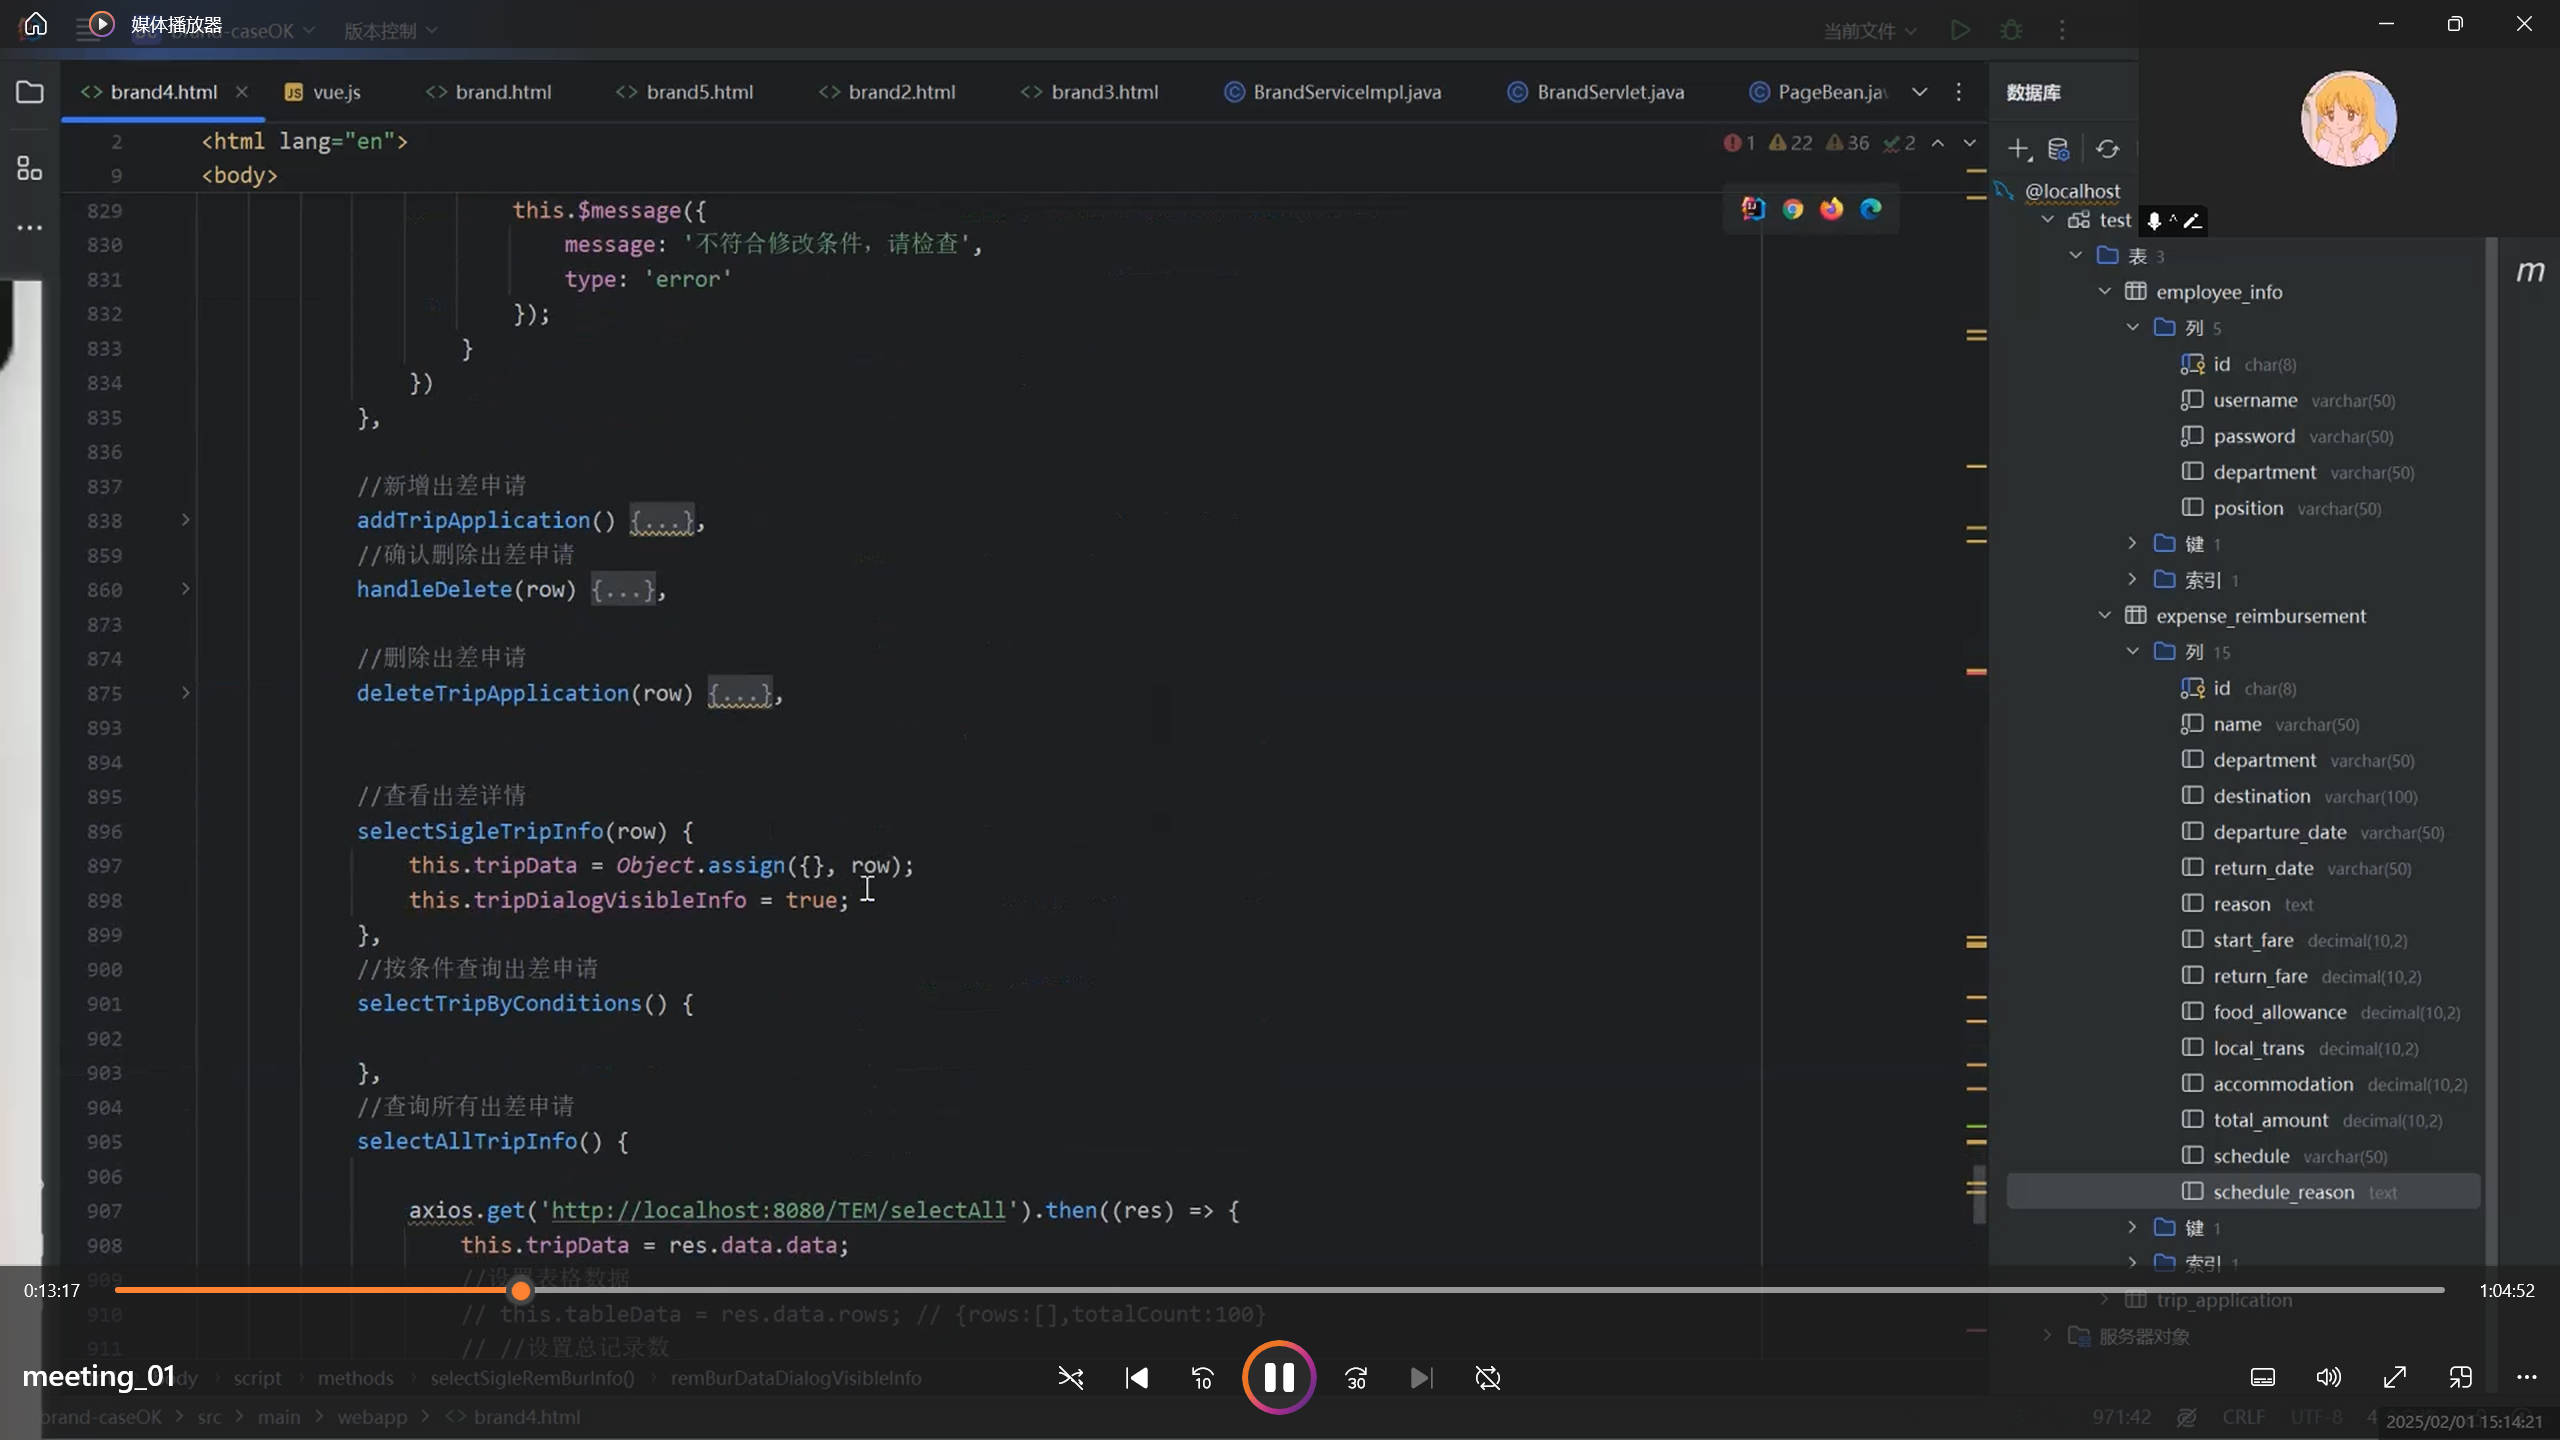Click methods in the breadcrumb

coord(355,1378)
